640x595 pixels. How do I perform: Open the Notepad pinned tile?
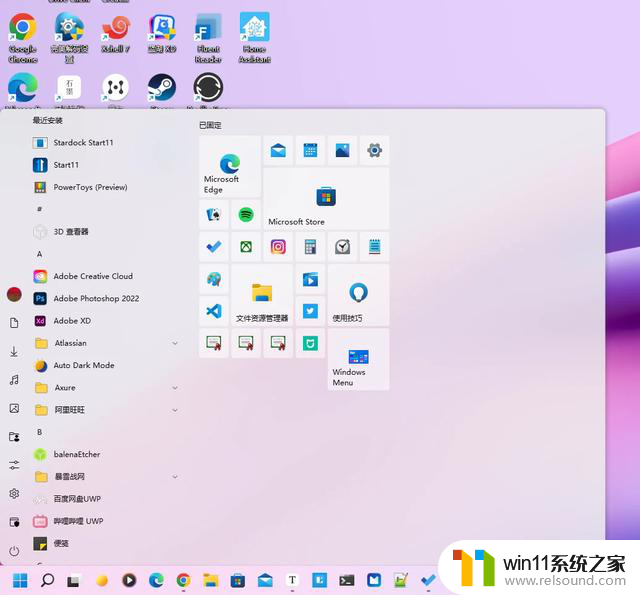tap(374, 246)
